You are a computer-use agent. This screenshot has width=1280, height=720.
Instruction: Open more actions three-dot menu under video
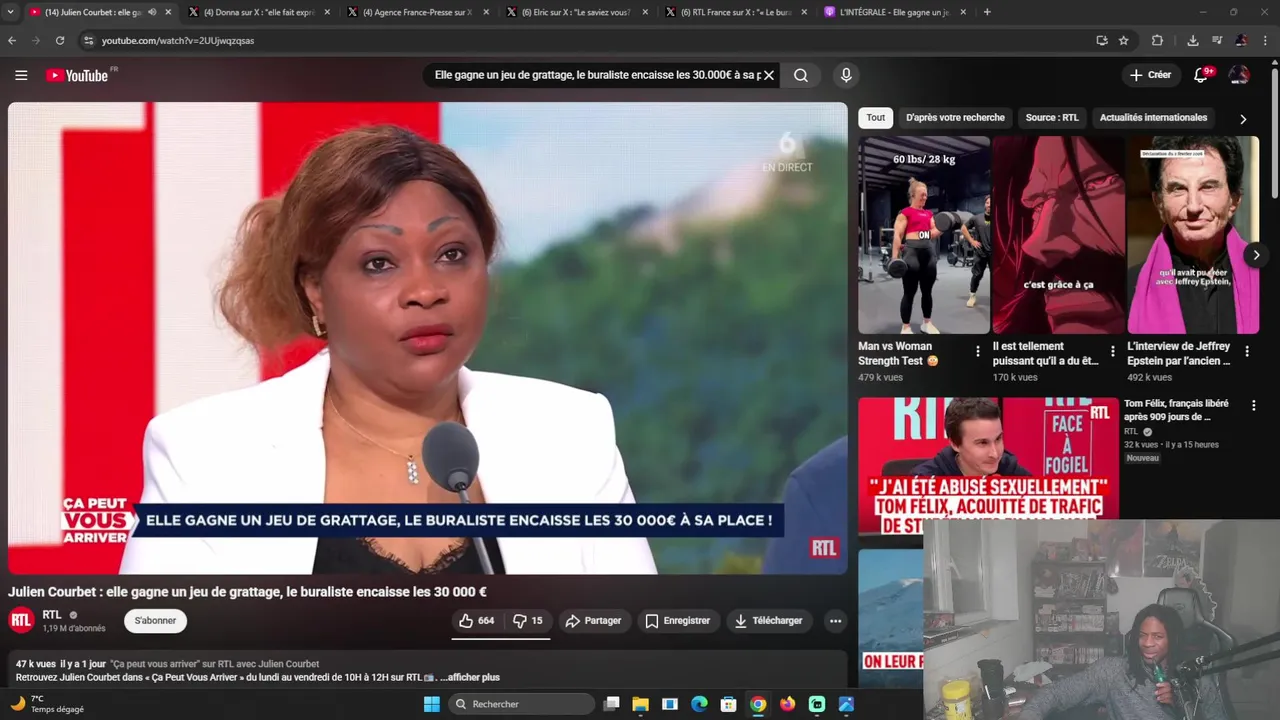[835, 621]
